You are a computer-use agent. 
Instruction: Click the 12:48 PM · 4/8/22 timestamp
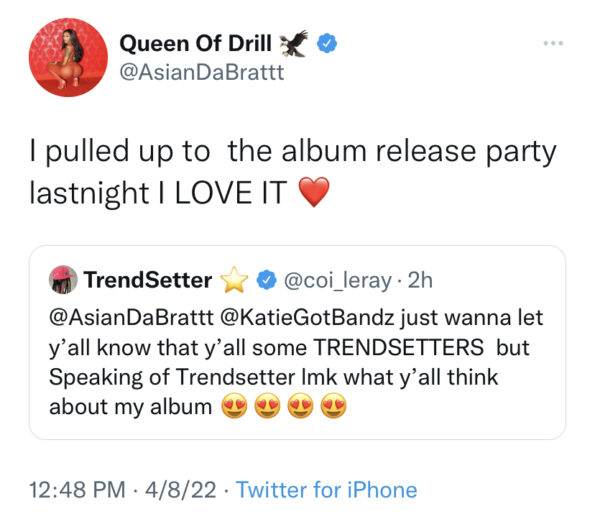click(123, 489)
